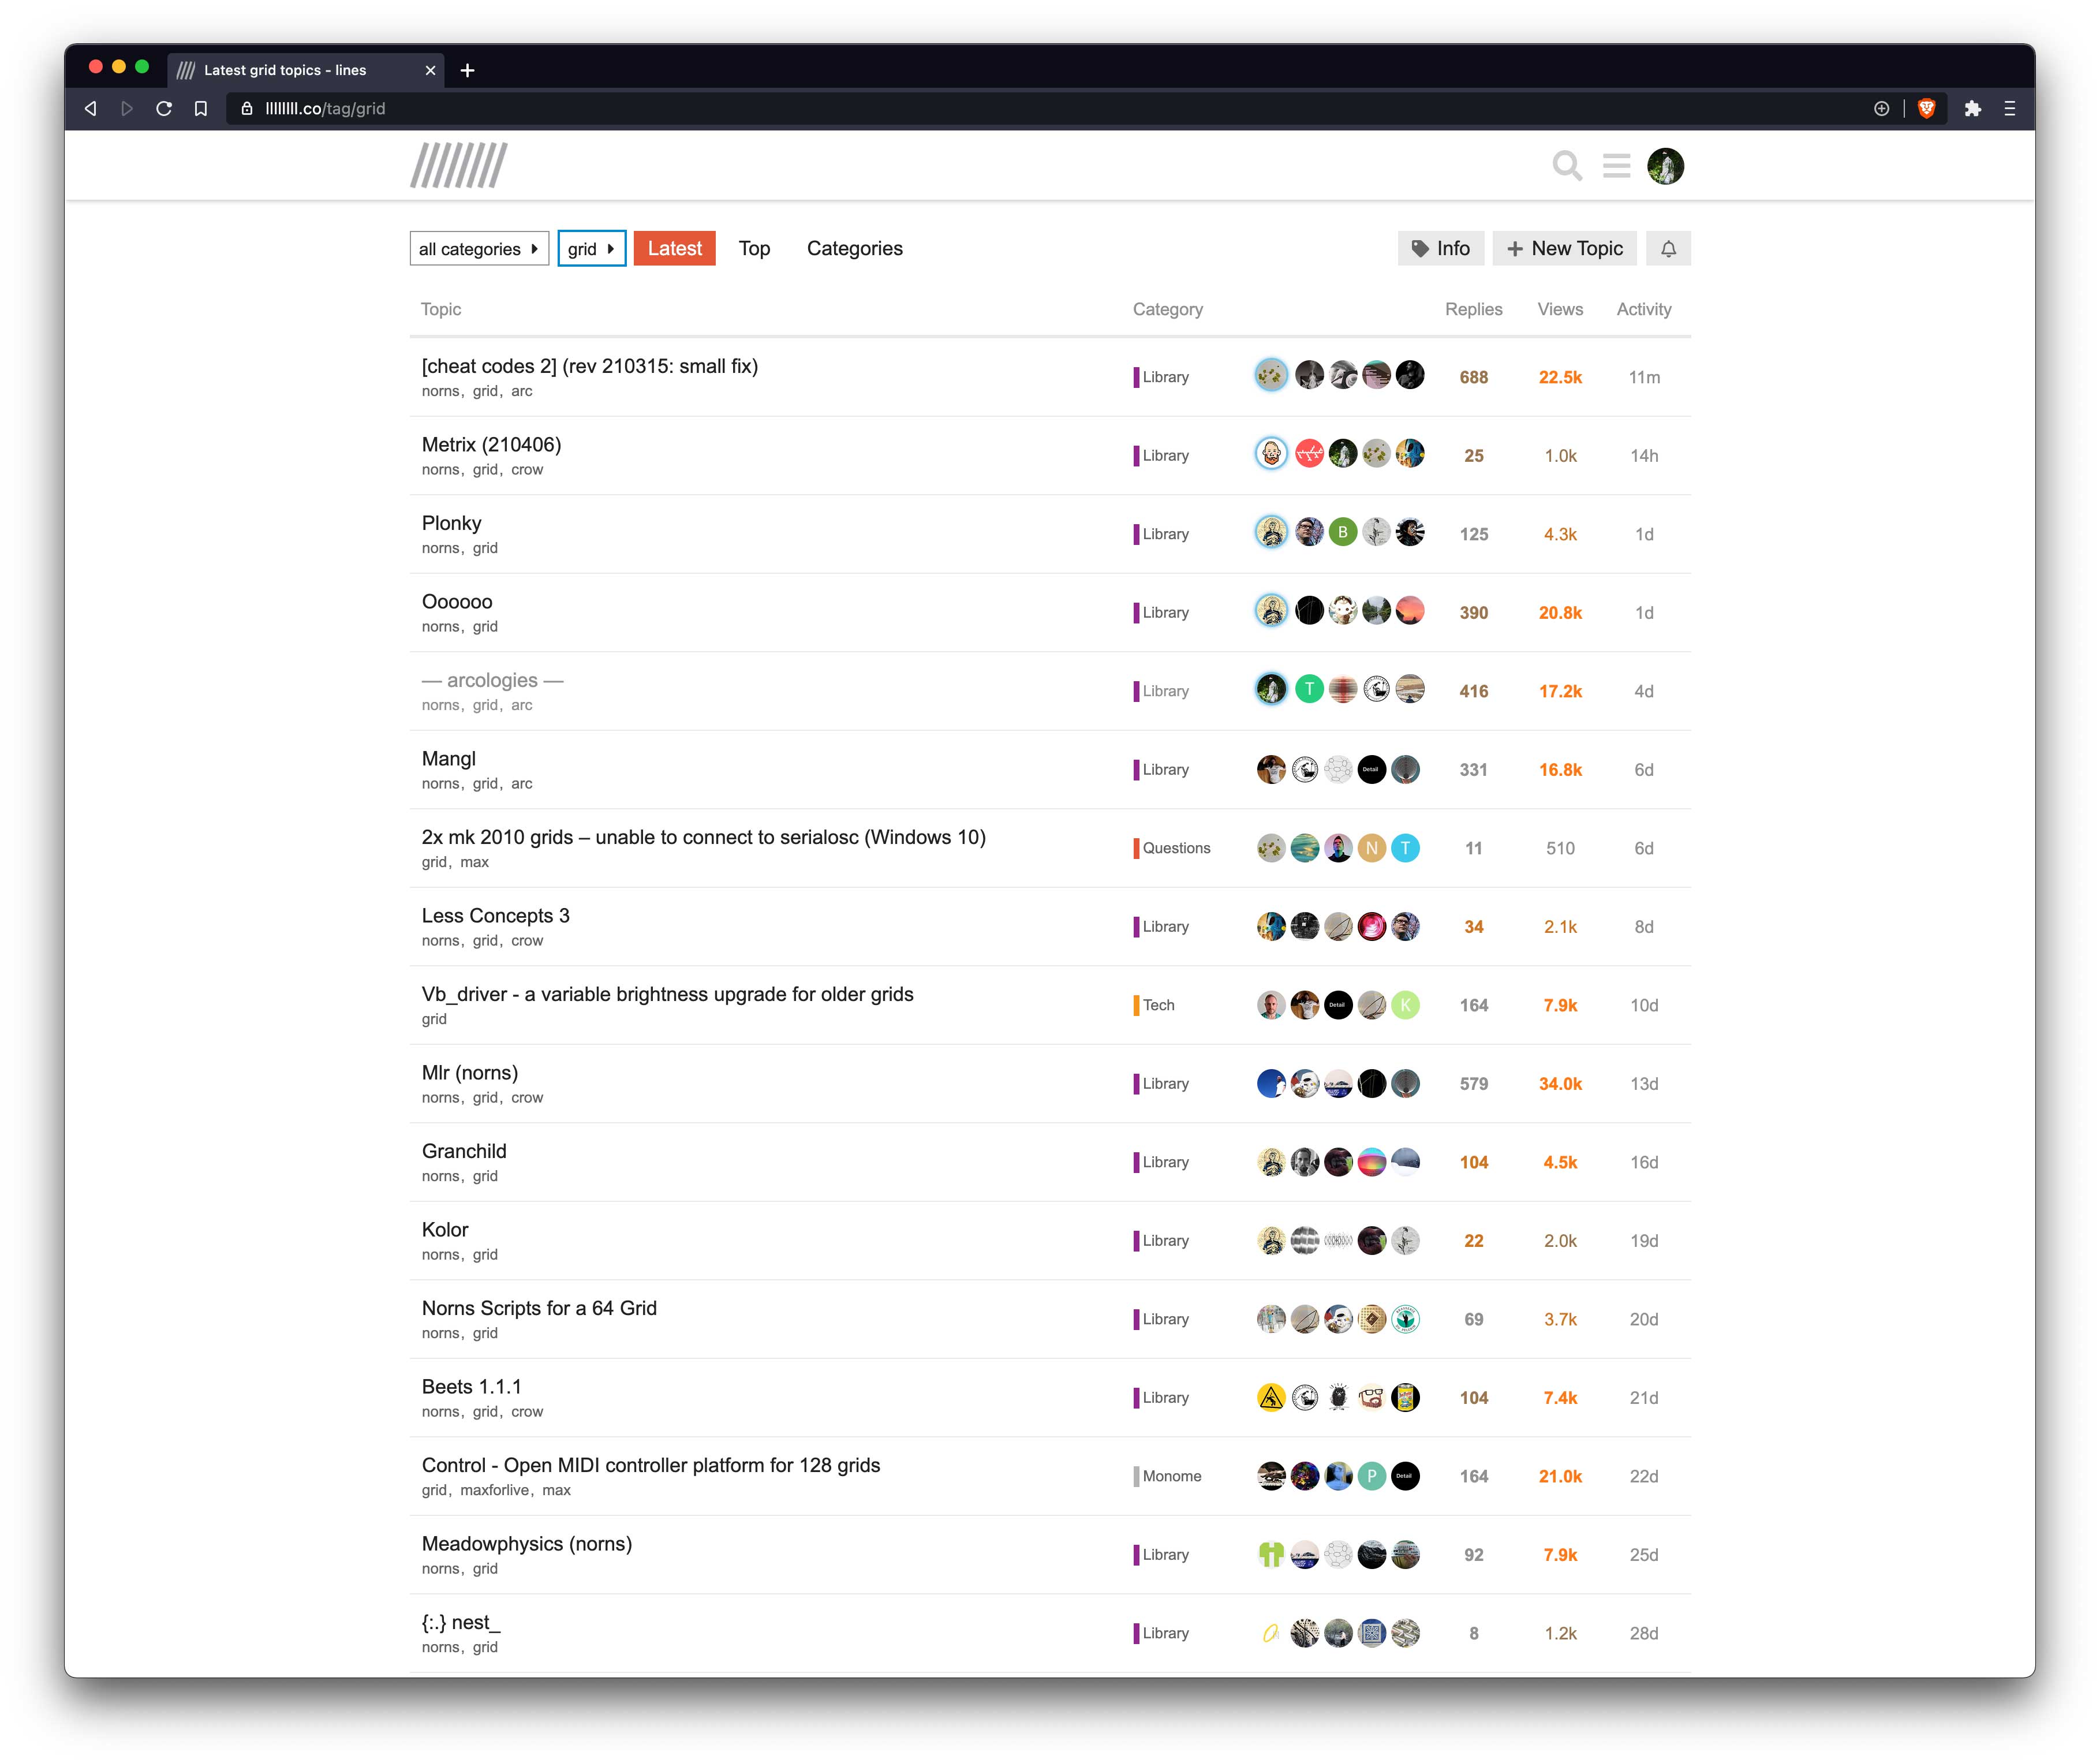Sort by the Activity column header
Image resolution: width=2100 pixels, height=1763 pixels.
pos(1643,309)
